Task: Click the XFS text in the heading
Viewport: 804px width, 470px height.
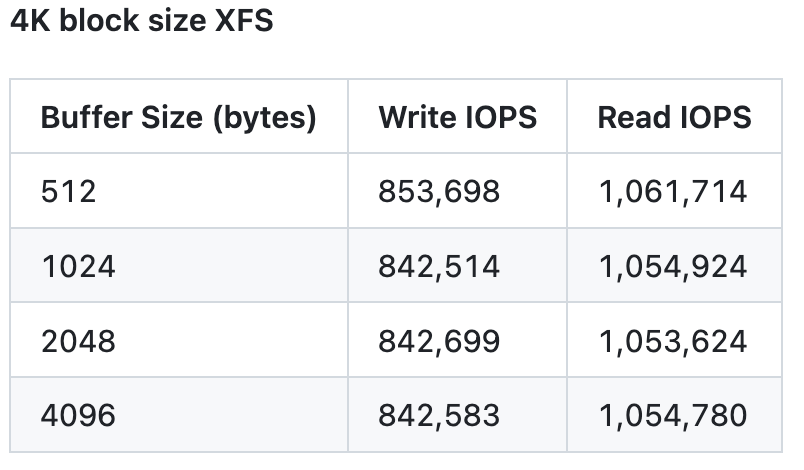Action: tap(243, 21)
